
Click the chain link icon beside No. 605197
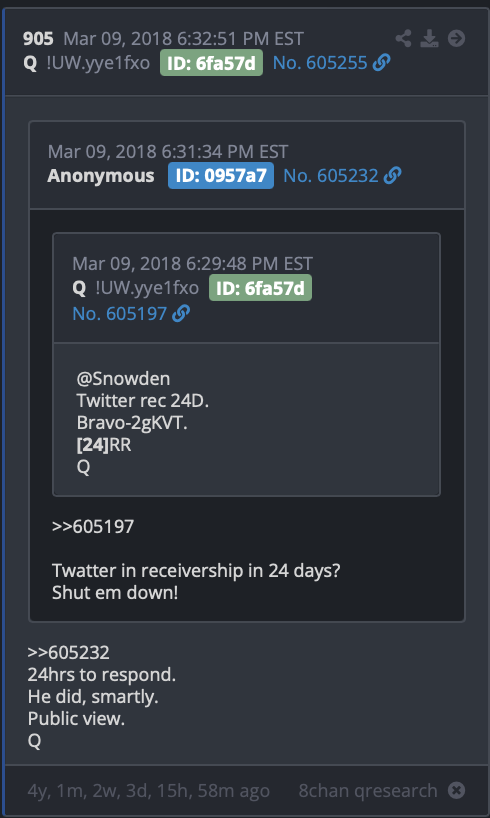pyautogui.click(x=181, y=314)
